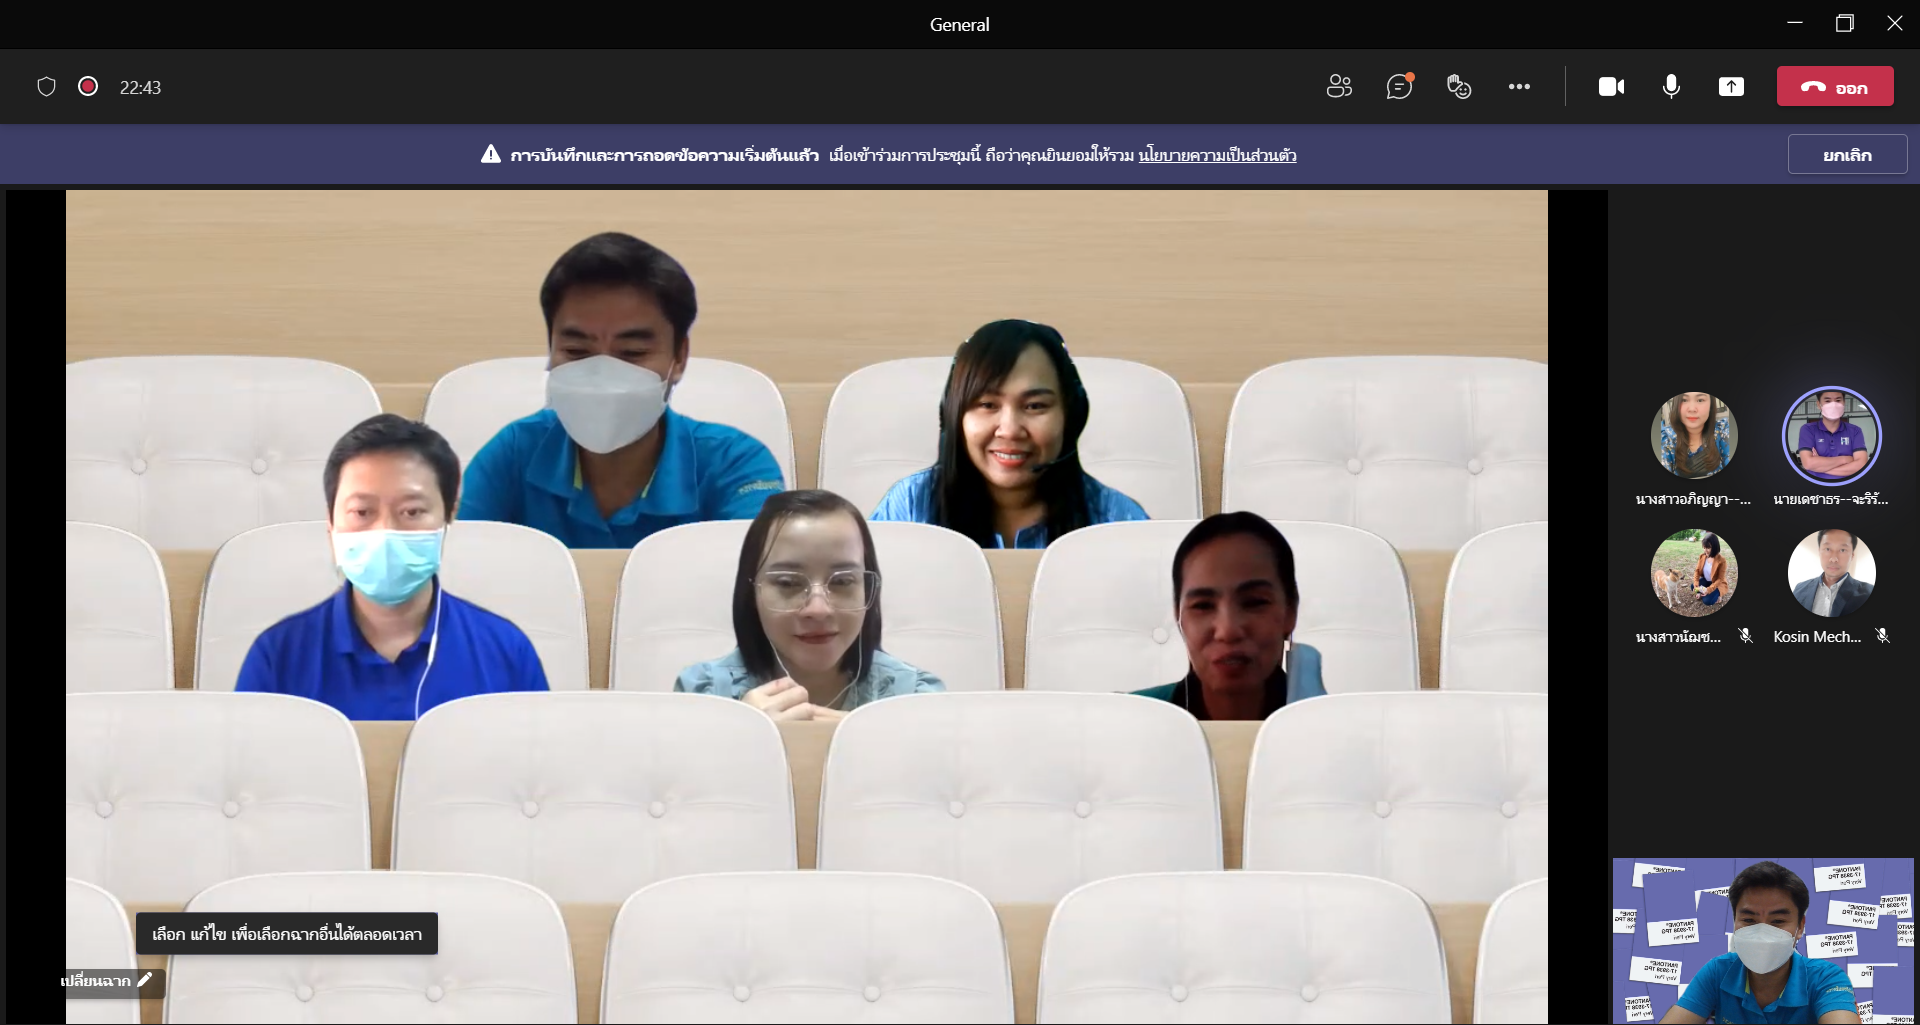This screenshot has width=1920, height=1025.
Task: Open the meeting chat icon
Action: [x=1399, y=87]
